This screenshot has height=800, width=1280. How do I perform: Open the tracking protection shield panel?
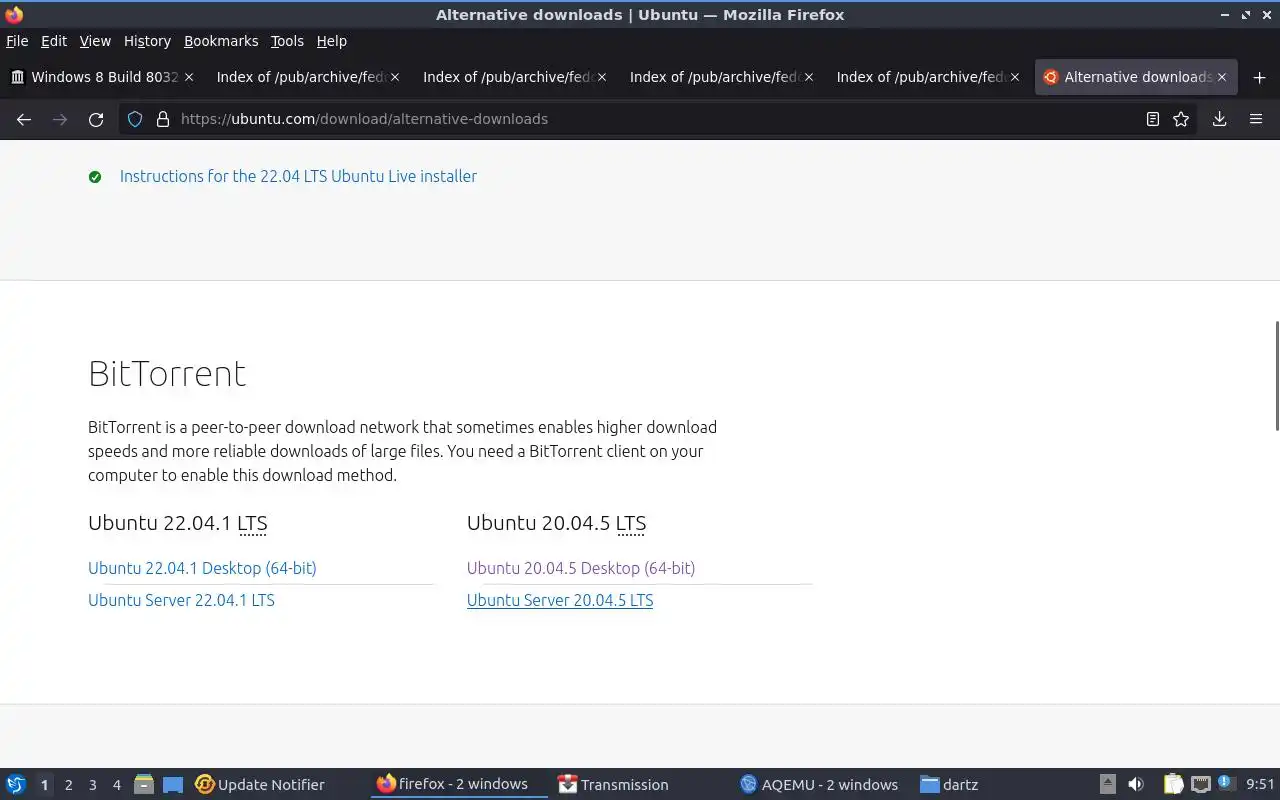click(135, 119)
